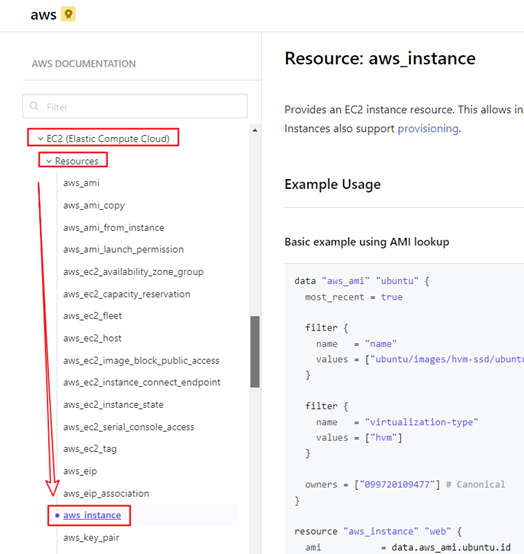Open the aws_ami resource page
This screenshot has width=524, height=554.
[x=81, y=183]
